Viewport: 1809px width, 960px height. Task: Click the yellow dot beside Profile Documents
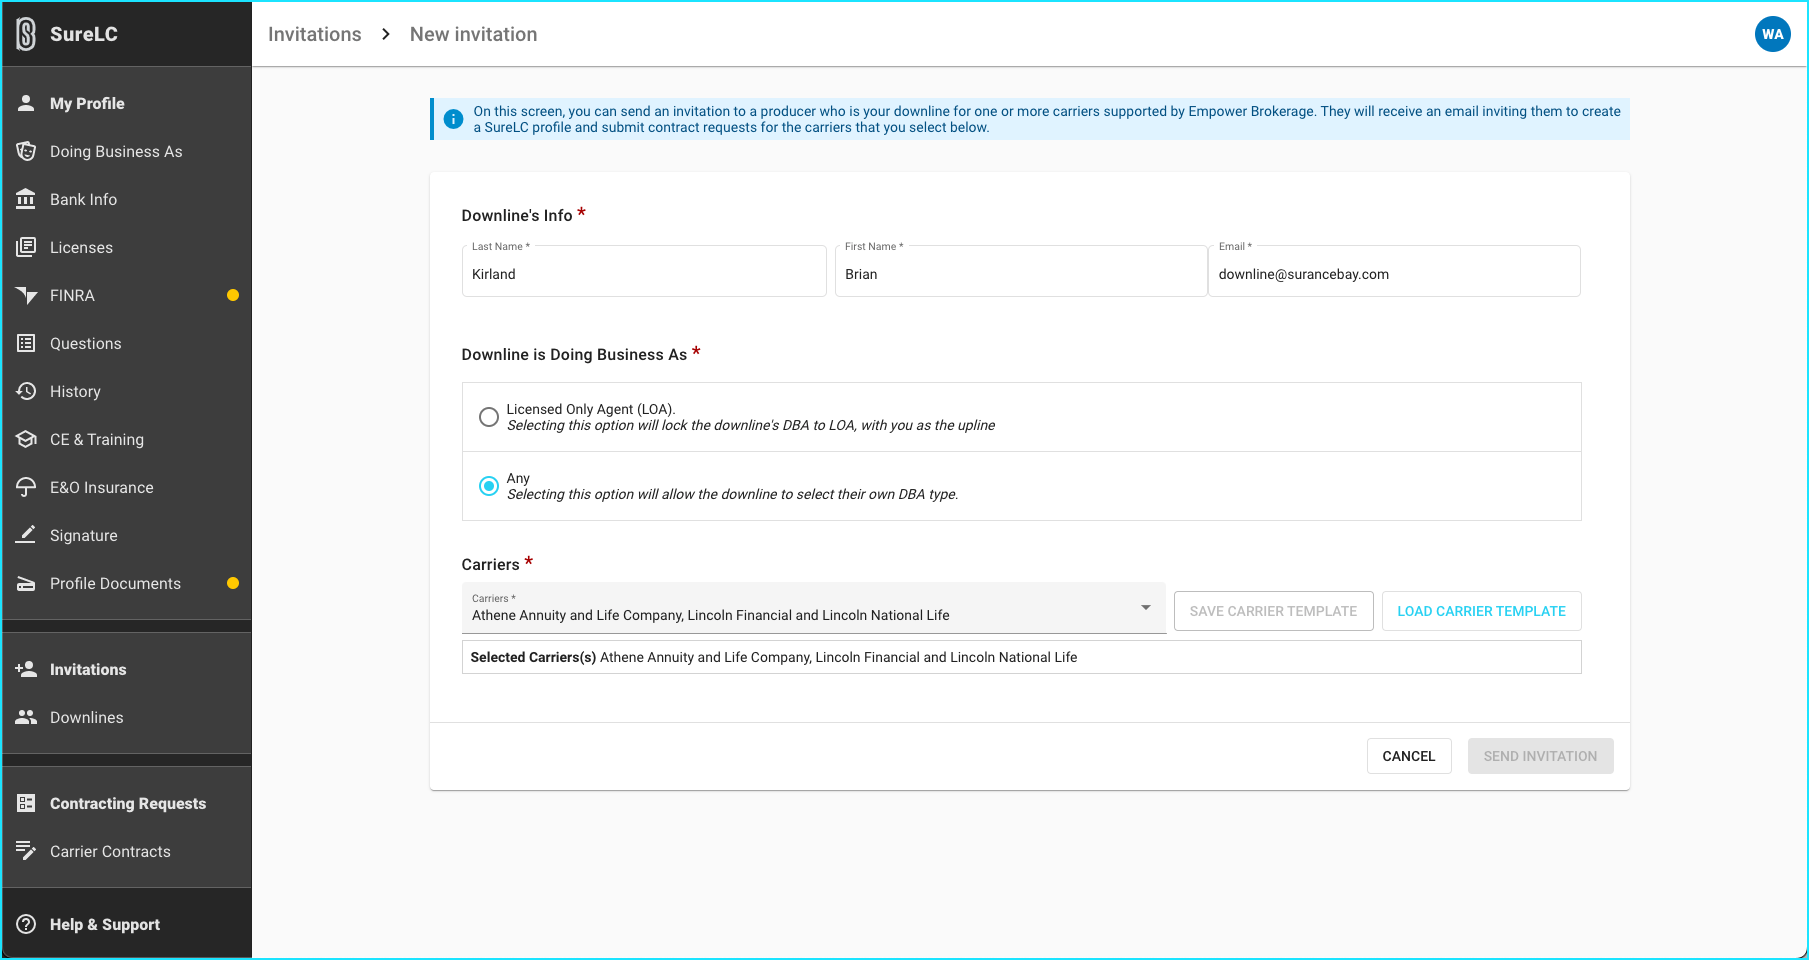click(x=233, y=583)
